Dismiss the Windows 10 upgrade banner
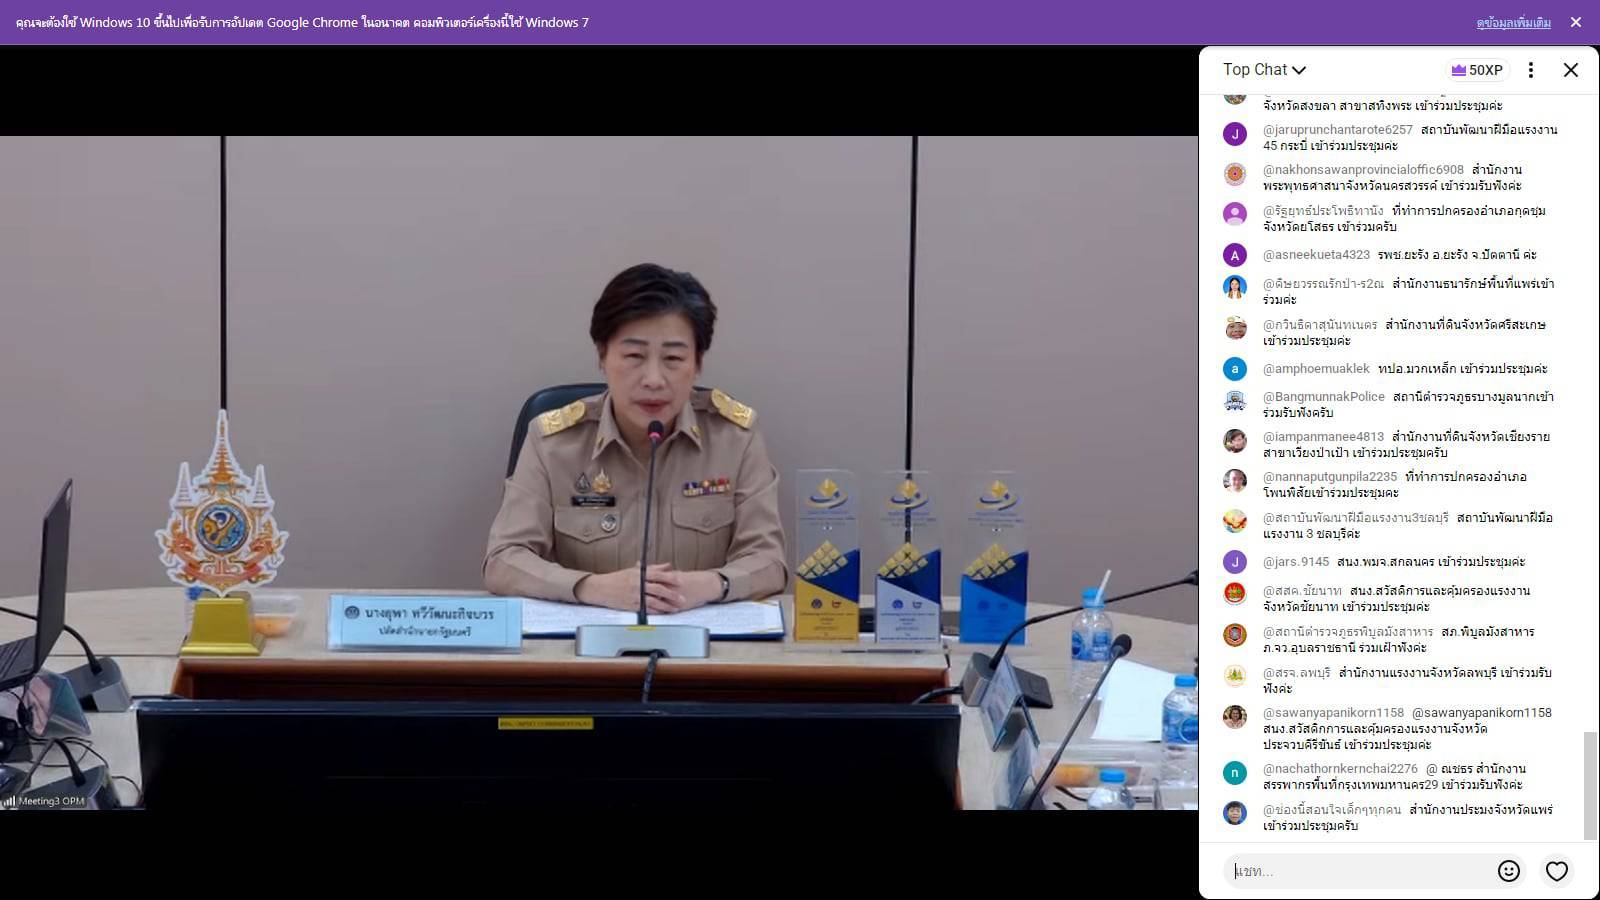This screenshot has width=1600, height=900. (x=1575, y=22)
